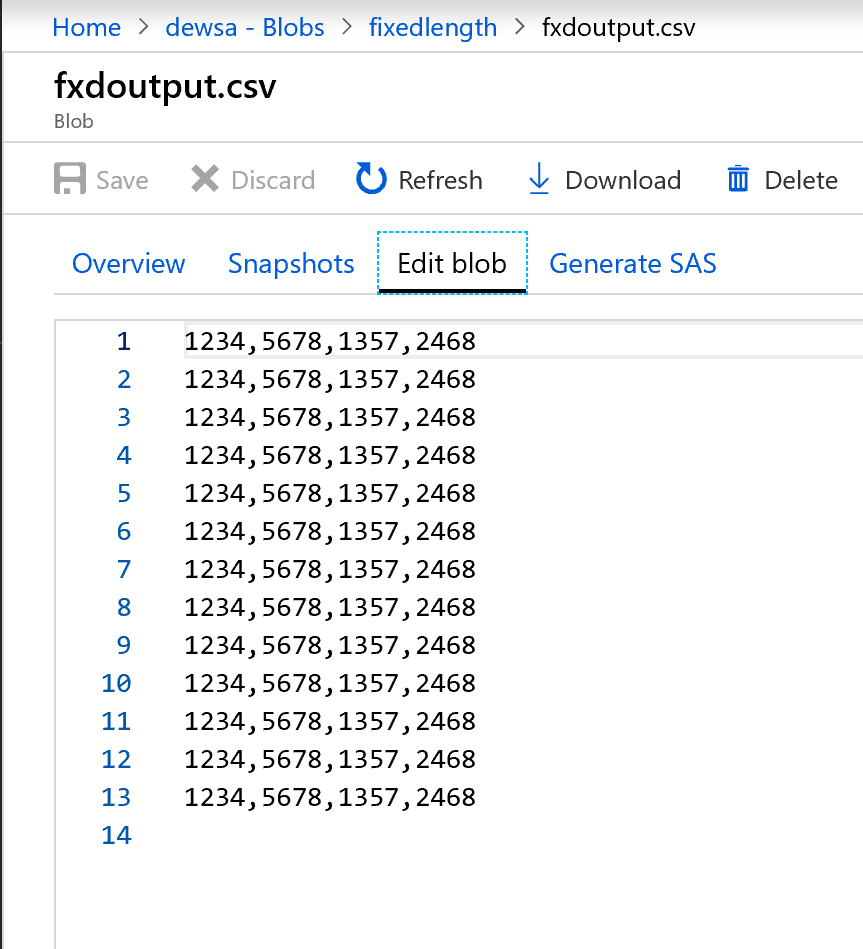Image resolution: width=863 pixels, height=949 pixels.
Task: Open dewsa - Blobs from the breadcrumb
Action: (245, 27)
